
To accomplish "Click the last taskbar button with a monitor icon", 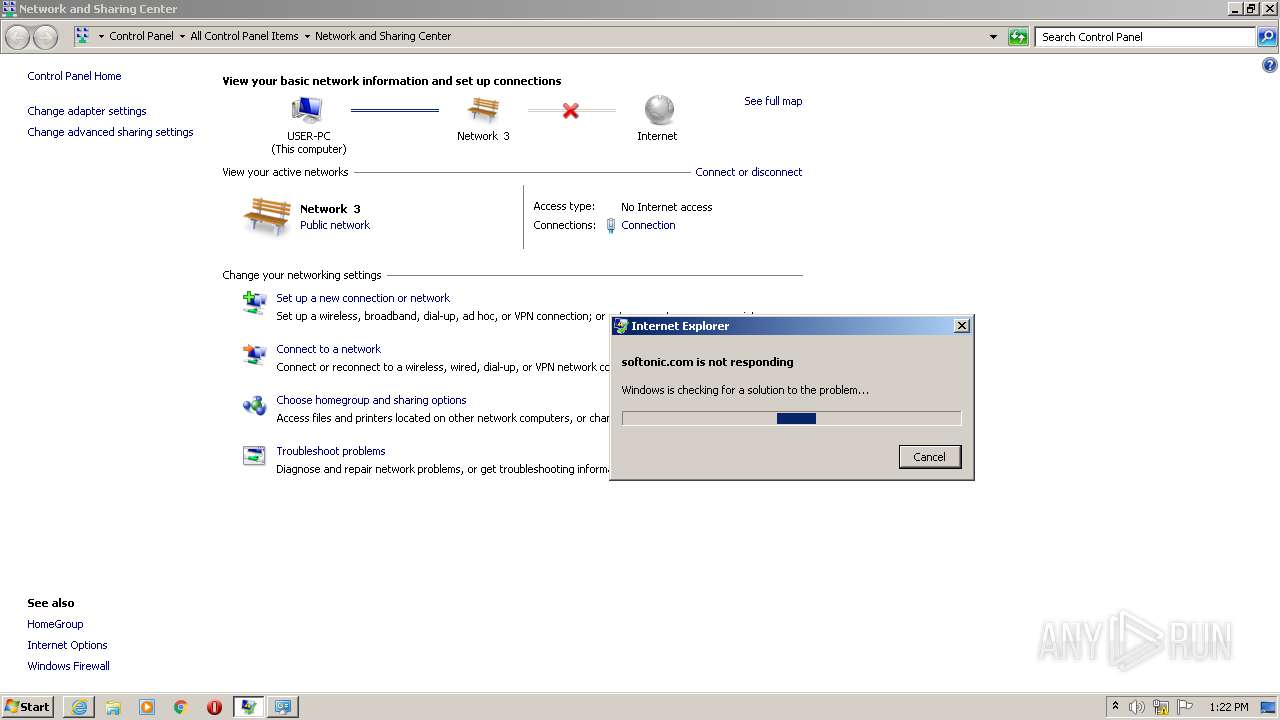I will click(283, 707).
